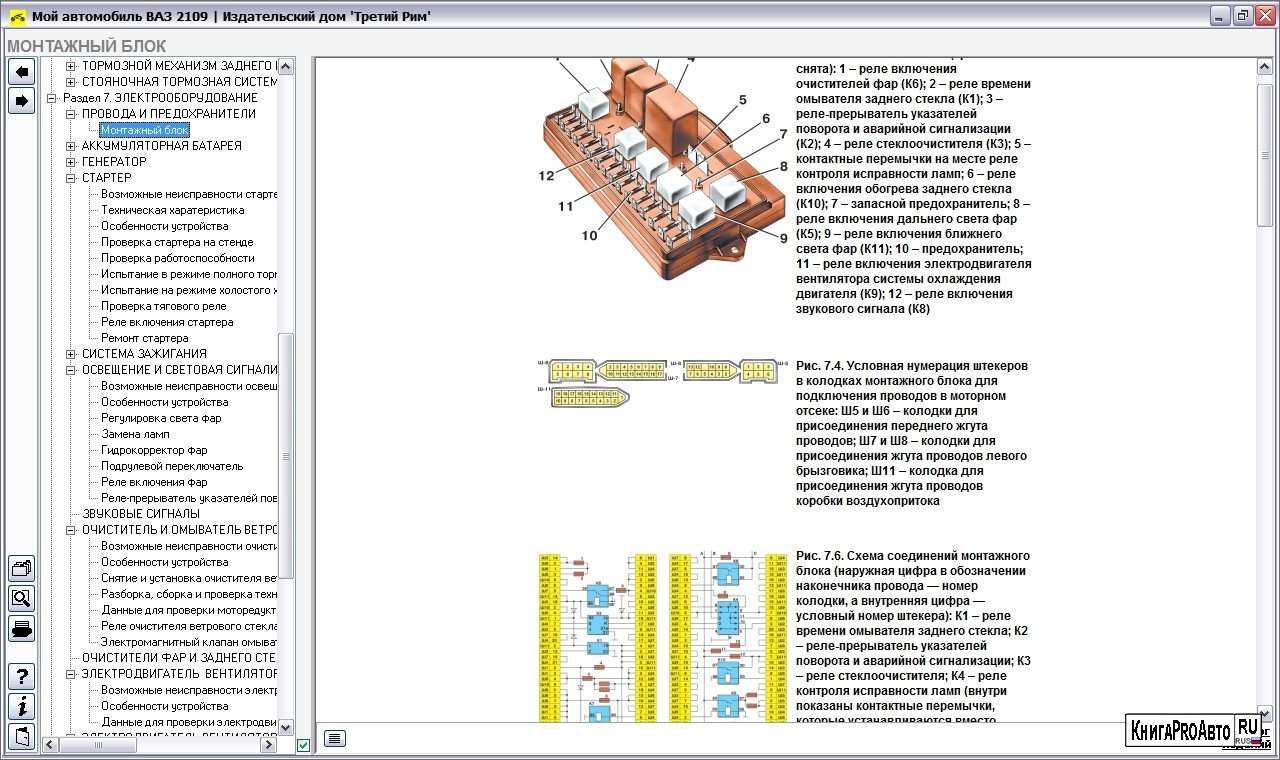Open Данные для проверки электродвигателя
This screenshot has height=760, width=1280.
189,722
